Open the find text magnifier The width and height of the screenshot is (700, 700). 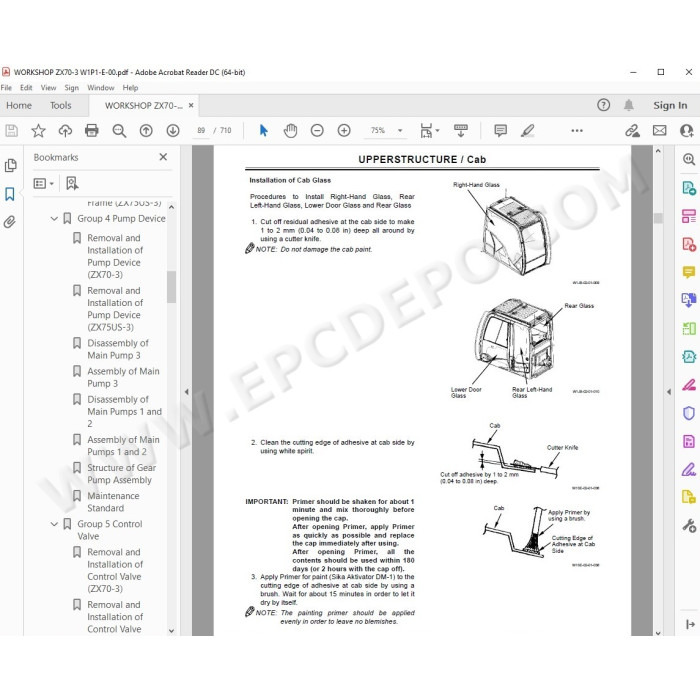point(119,130)
